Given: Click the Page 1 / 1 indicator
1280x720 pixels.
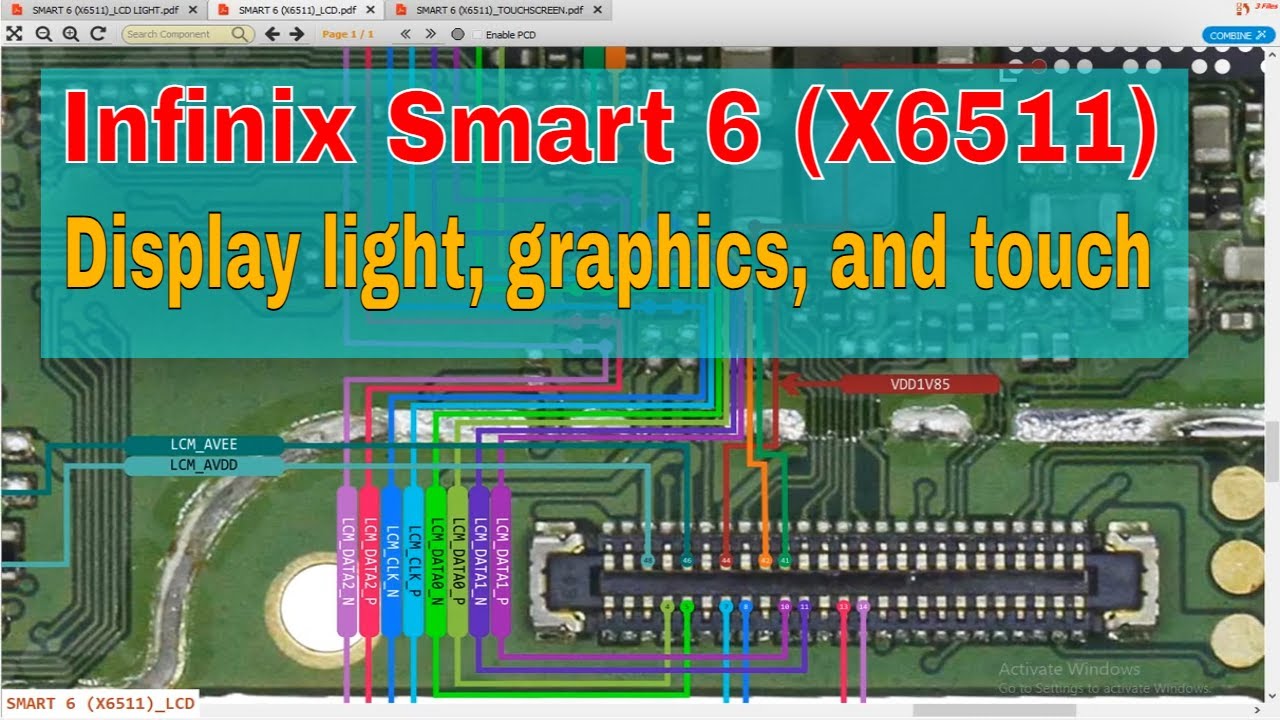Looking at the screenshot, I should pos(347,34).
